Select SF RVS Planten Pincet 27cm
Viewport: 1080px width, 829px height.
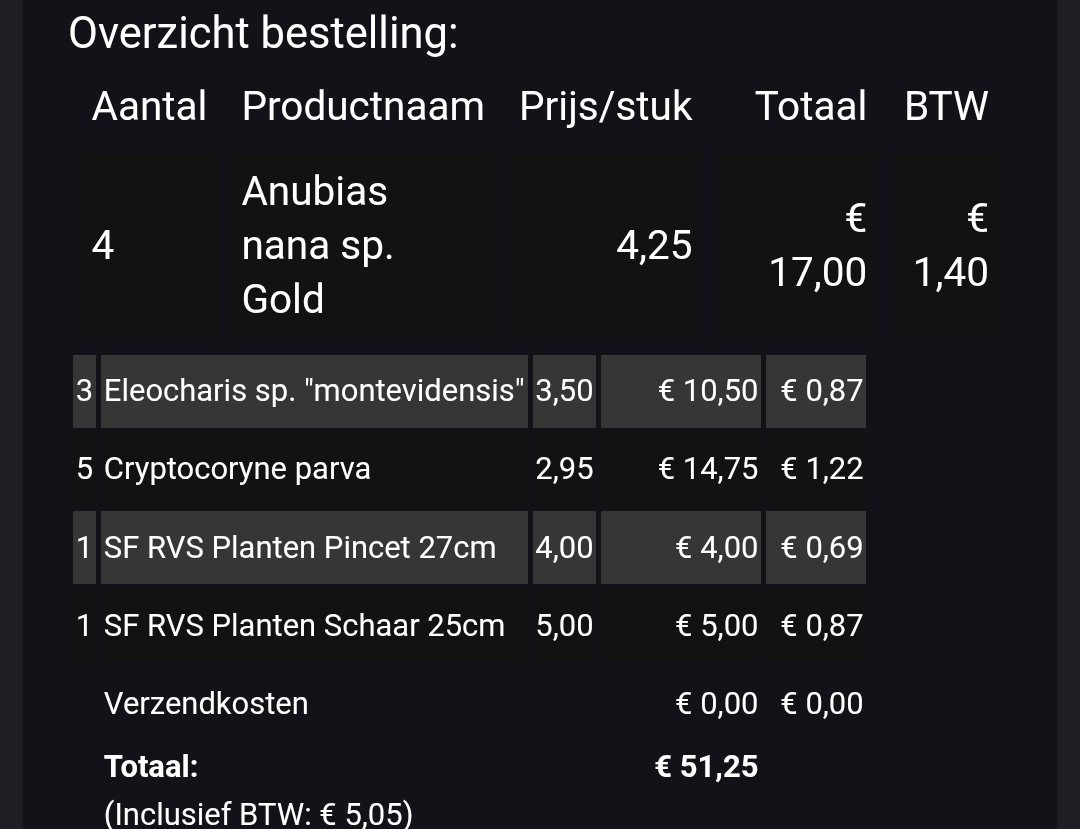[300, 547]
